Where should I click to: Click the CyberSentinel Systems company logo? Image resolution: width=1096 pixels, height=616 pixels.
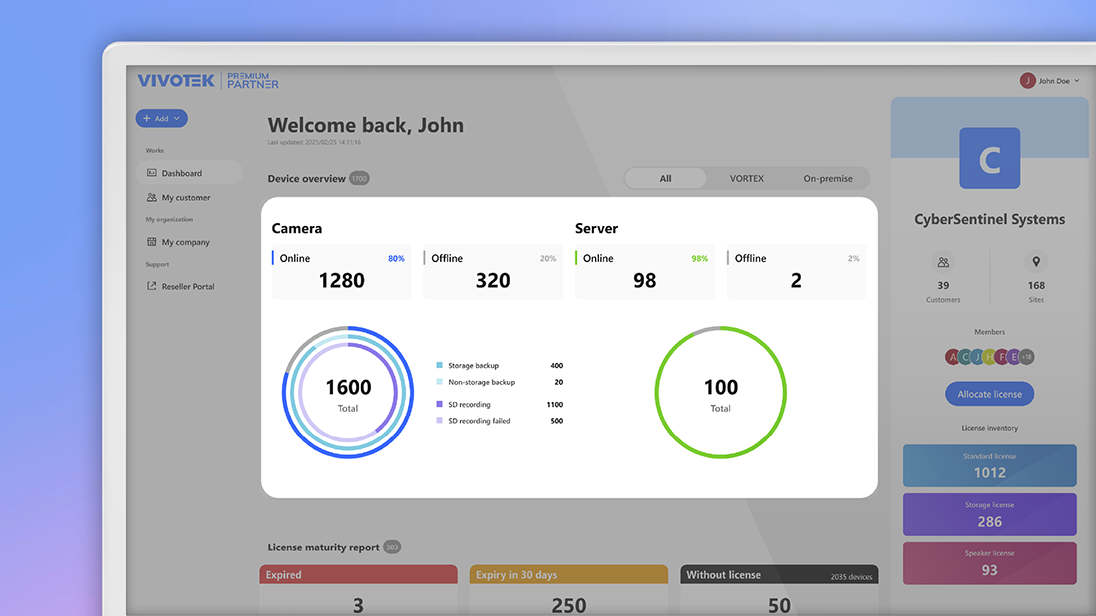pos(989,159)
